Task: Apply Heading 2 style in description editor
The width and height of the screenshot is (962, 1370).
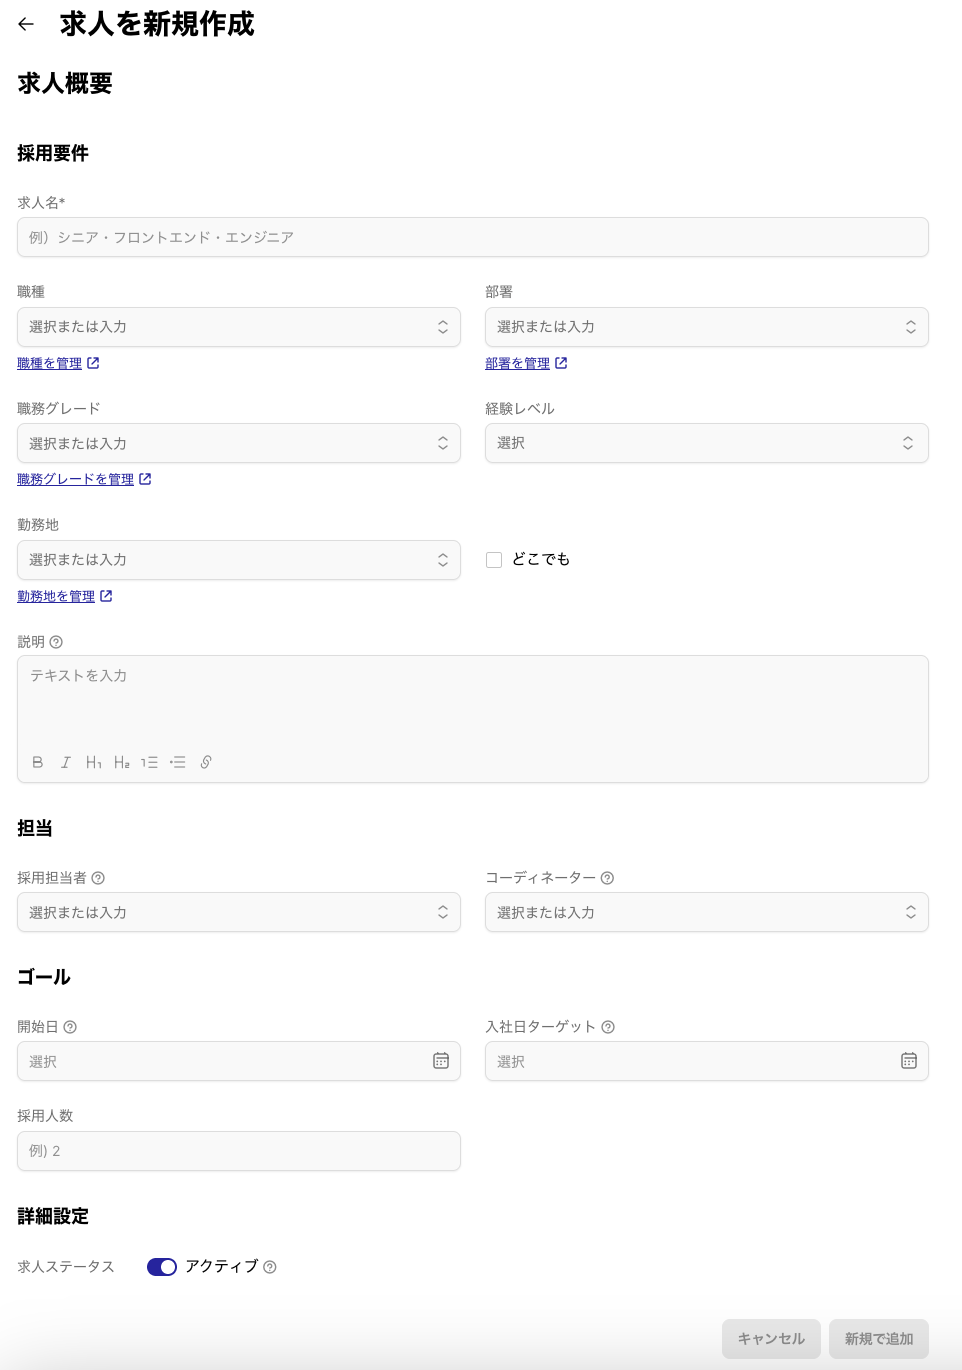Action: pyautogui.click(x=122, y=762)
